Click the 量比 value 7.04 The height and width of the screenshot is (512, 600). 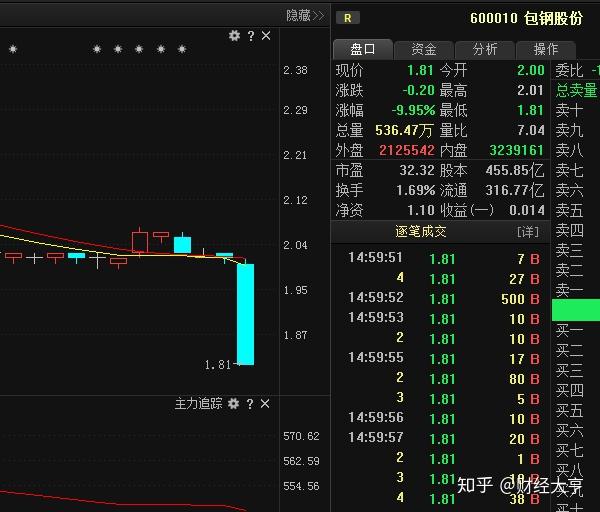point(531,130)
